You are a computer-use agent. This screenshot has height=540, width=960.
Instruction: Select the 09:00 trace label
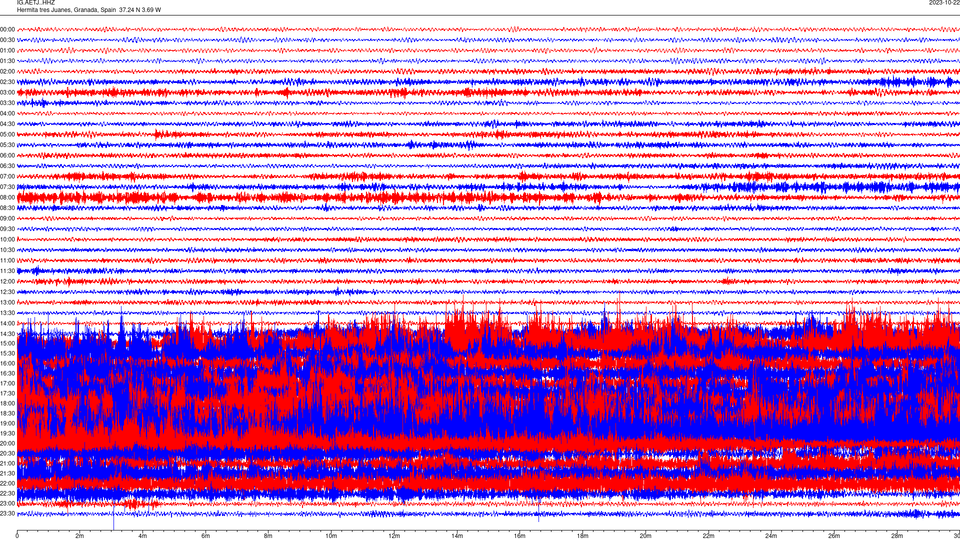point(8,219)
